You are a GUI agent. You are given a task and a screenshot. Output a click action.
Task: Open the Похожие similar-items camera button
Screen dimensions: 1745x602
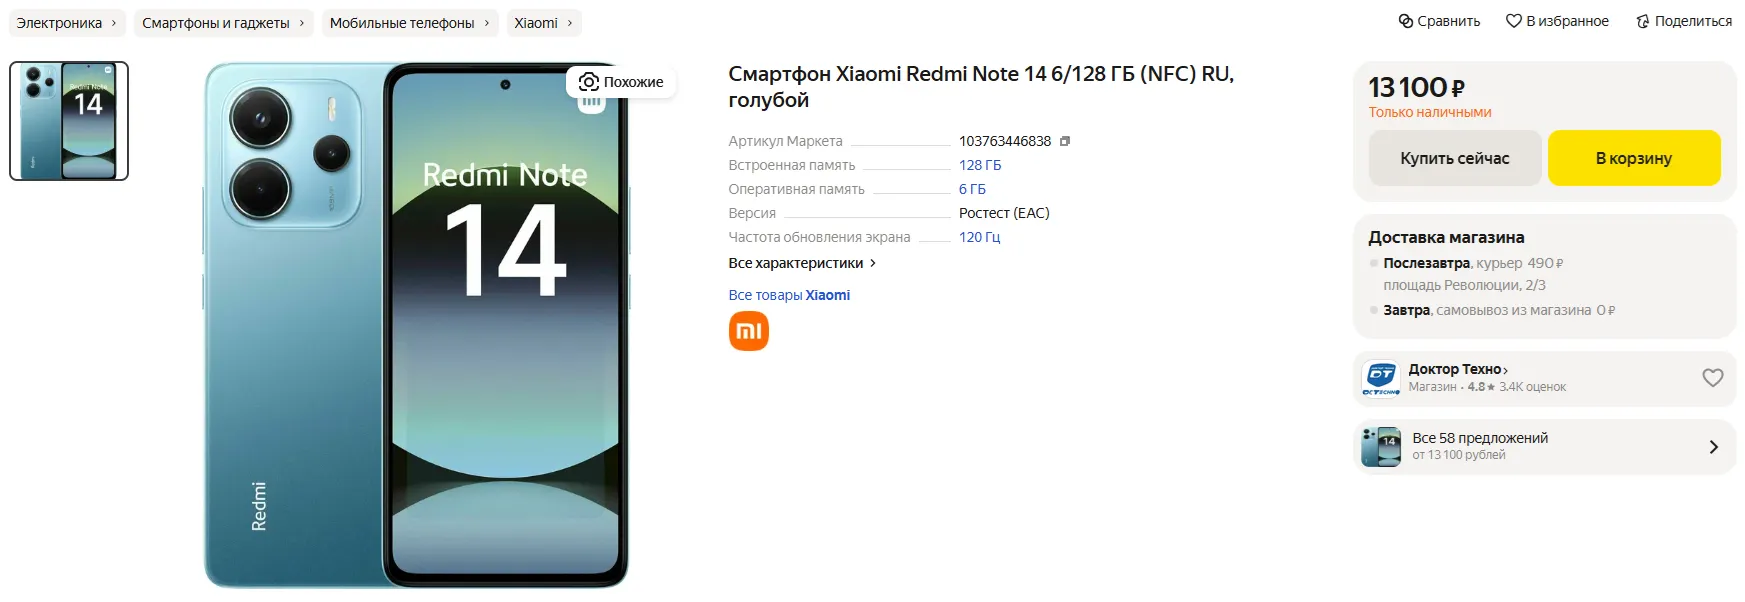[x=621, y=82]
